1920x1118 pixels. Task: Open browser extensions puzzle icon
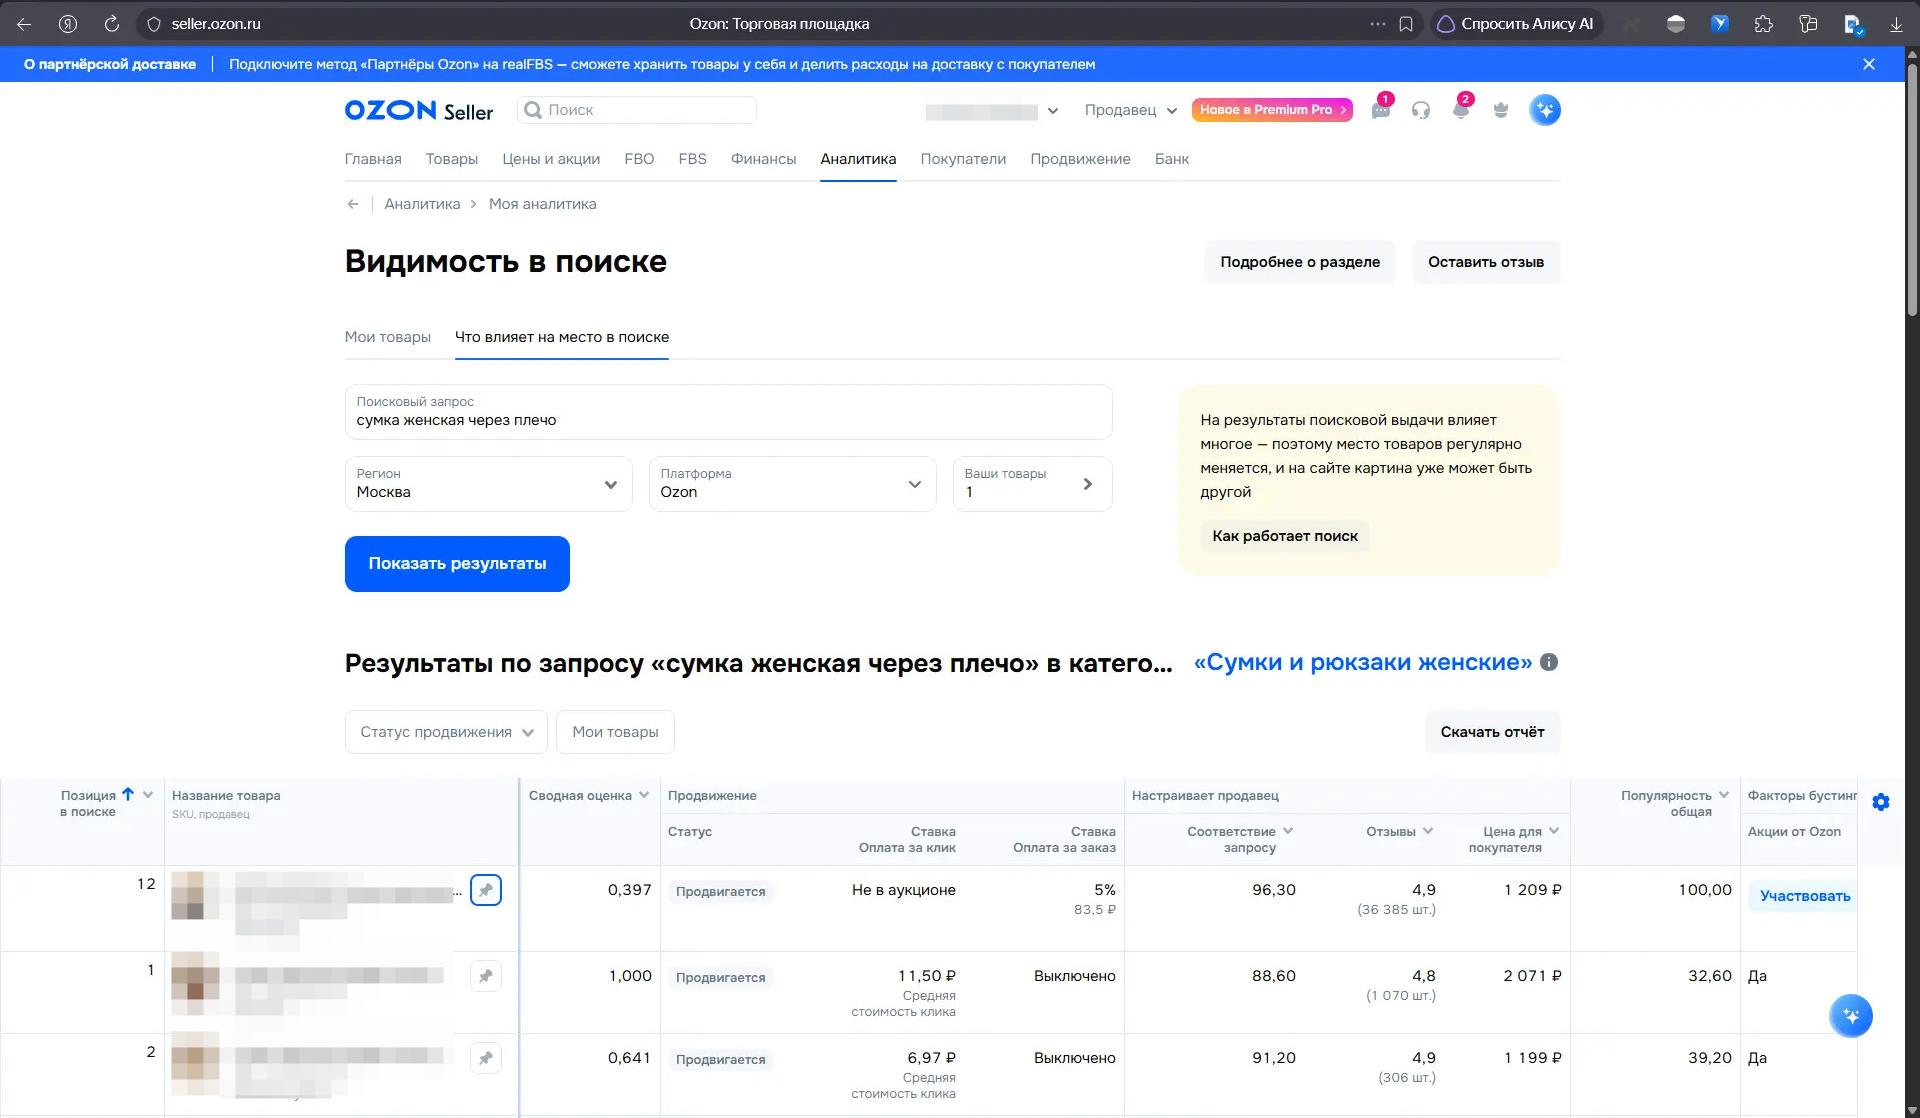point(1764,24)
